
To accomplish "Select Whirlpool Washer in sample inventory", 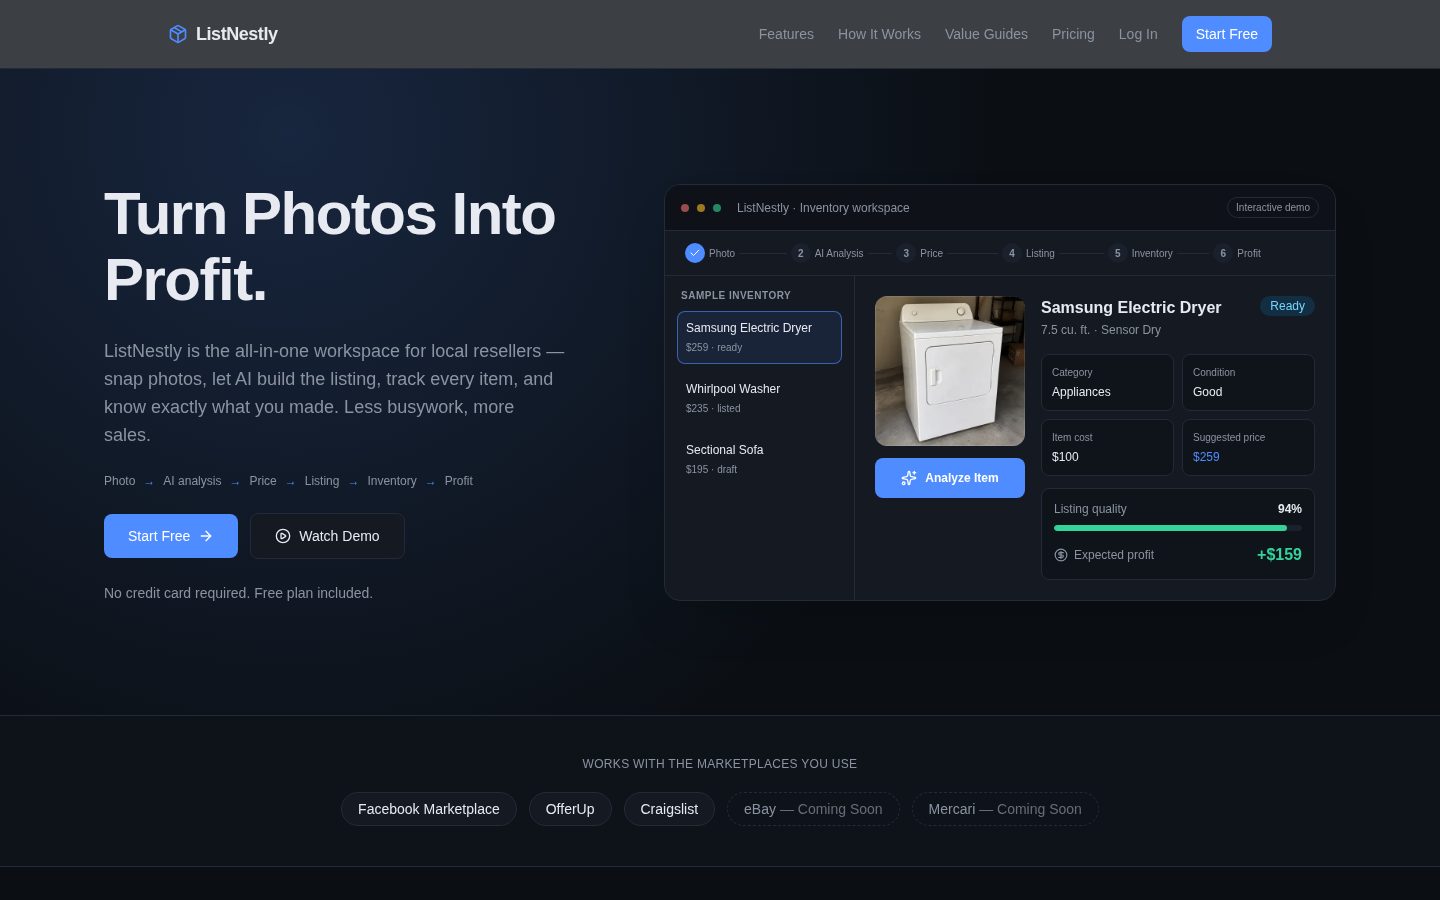I will 759,398.
